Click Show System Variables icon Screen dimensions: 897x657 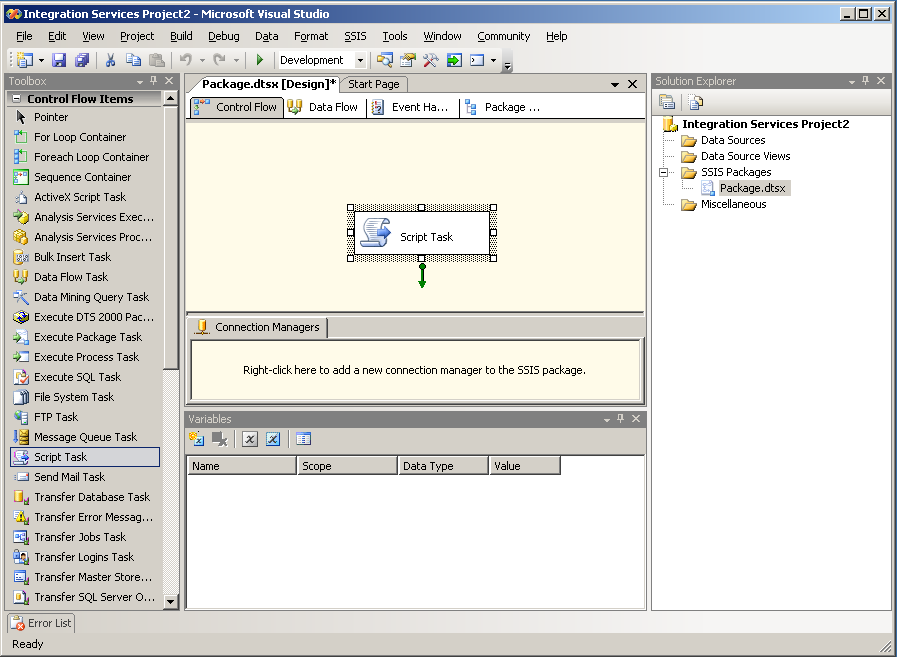(249, 439)
